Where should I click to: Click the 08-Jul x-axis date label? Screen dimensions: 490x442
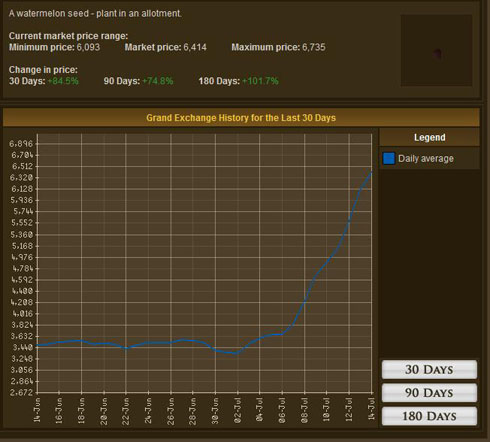(x=304, y=410)
